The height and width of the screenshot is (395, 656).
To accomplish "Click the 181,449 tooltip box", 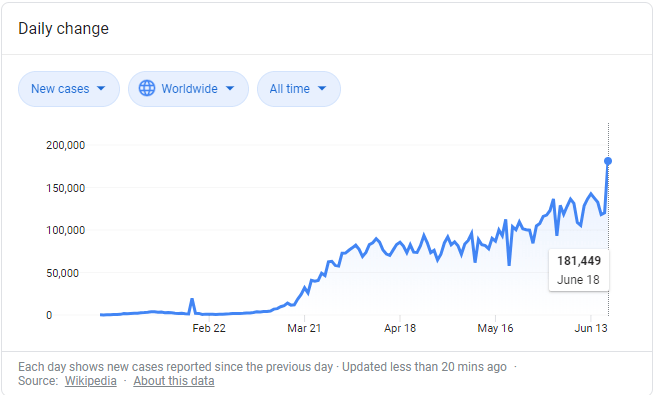I will click(579, 270).
